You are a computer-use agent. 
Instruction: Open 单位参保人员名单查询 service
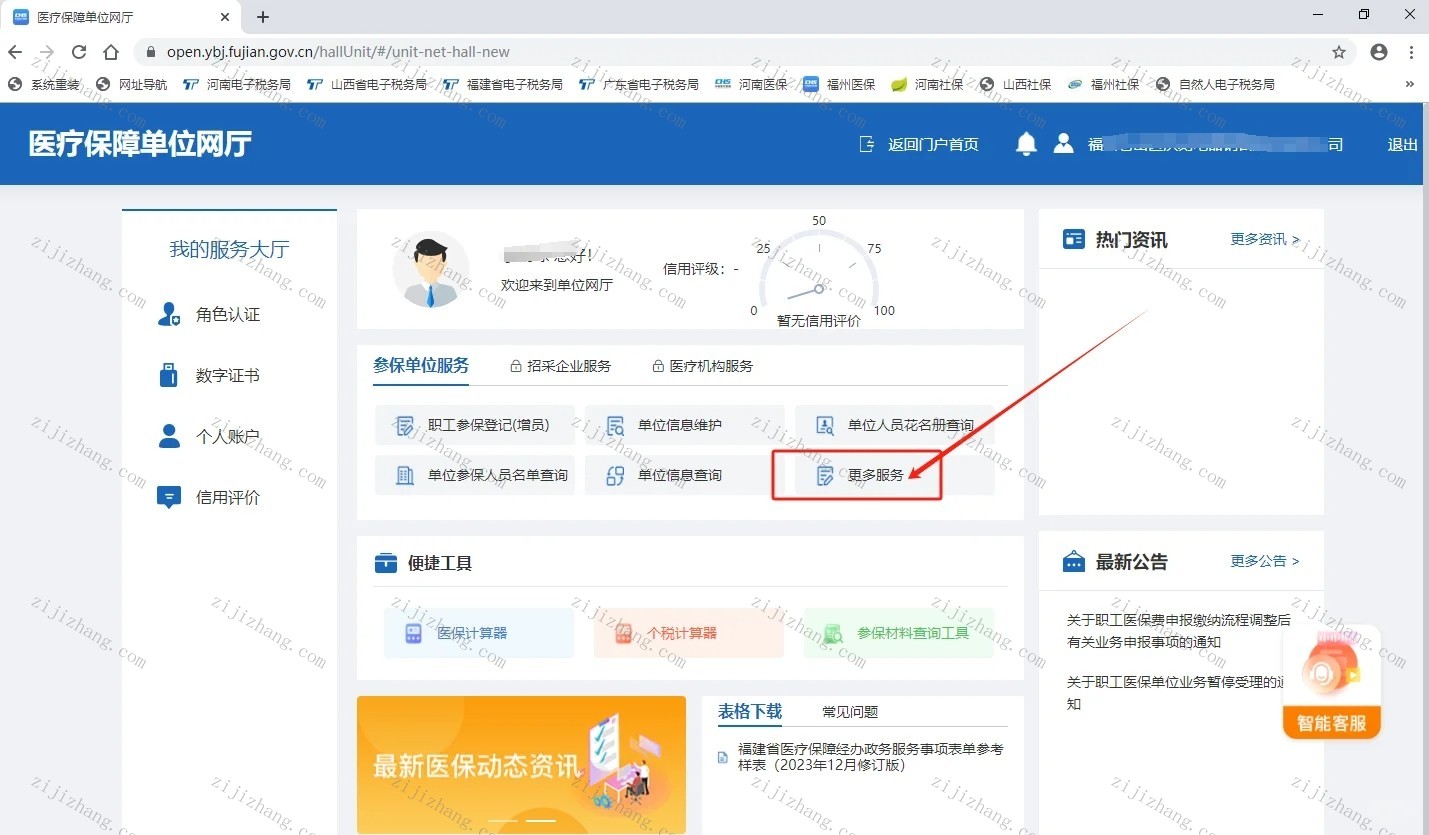[x=475, y=475]
